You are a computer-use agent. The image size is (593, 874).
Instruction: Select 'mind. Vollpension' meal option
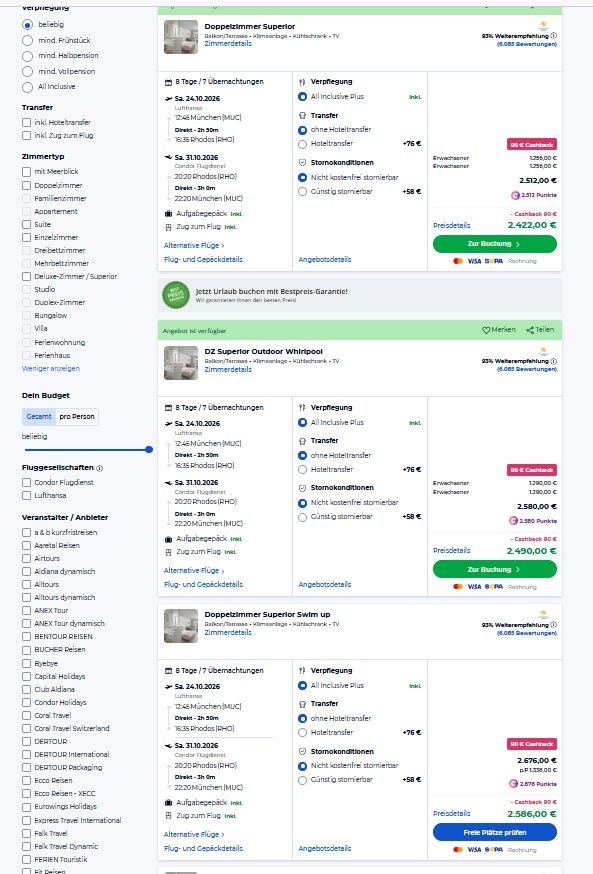coord(27,71)
